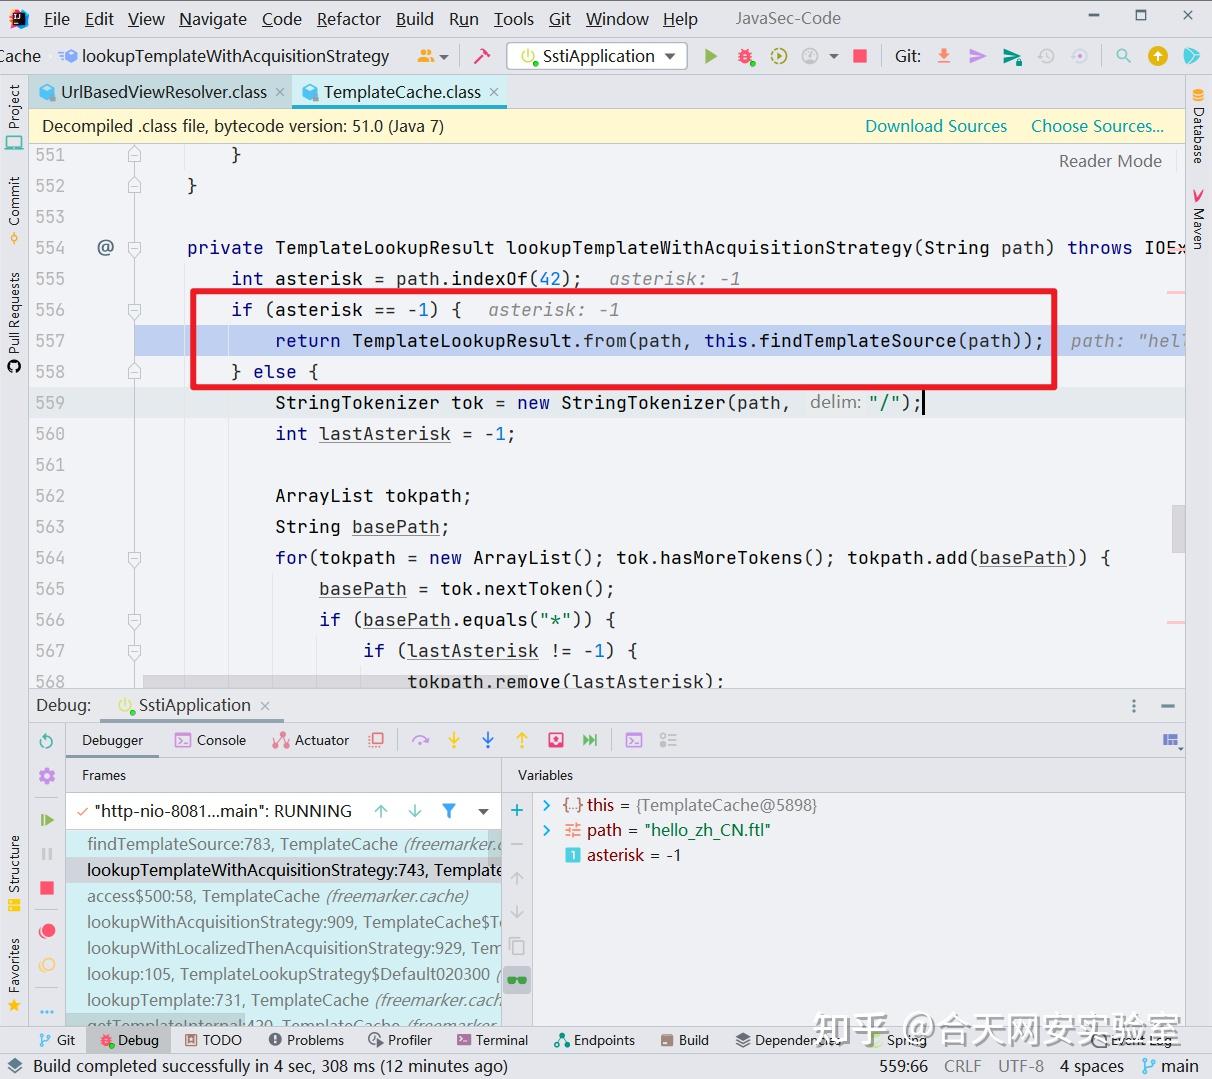Evaluate expression icon in debugger
Screen dimensions: 1212x1079
click(634, 740)
